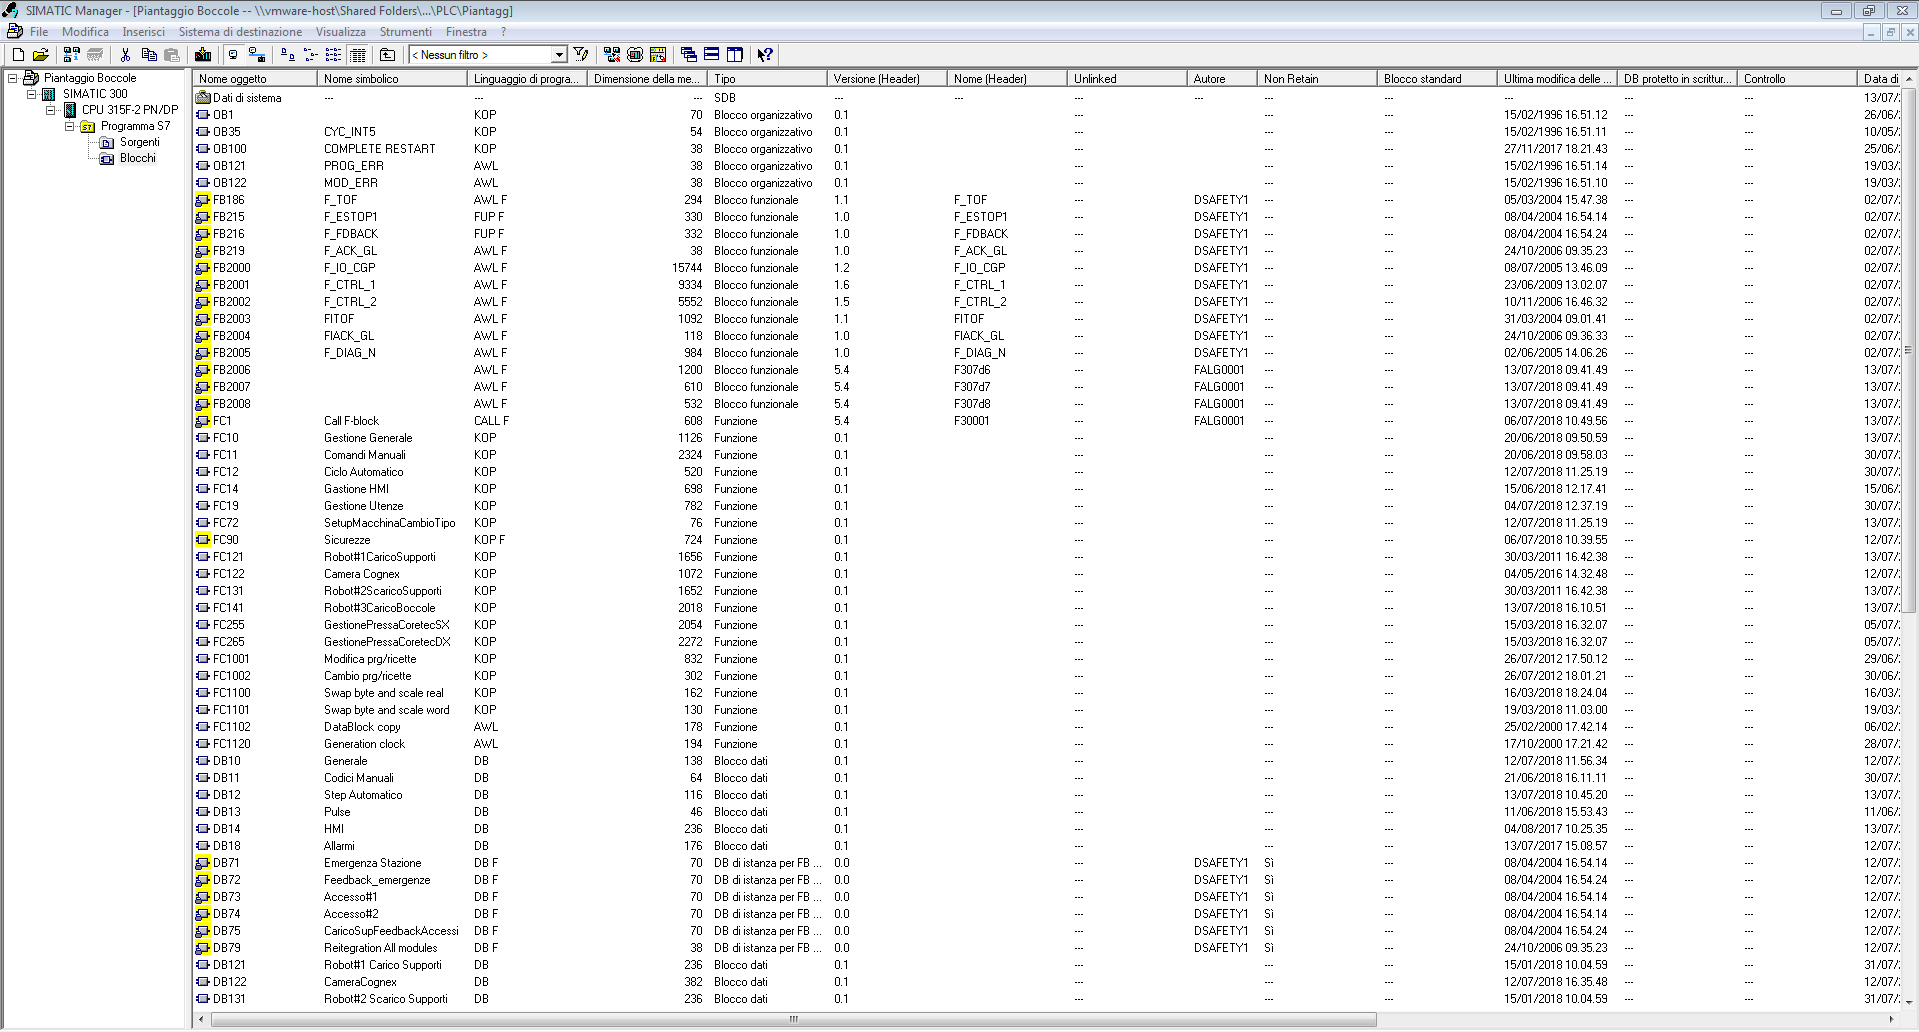
Task: Sort by Nome oggetto column header
Action: 256,78
